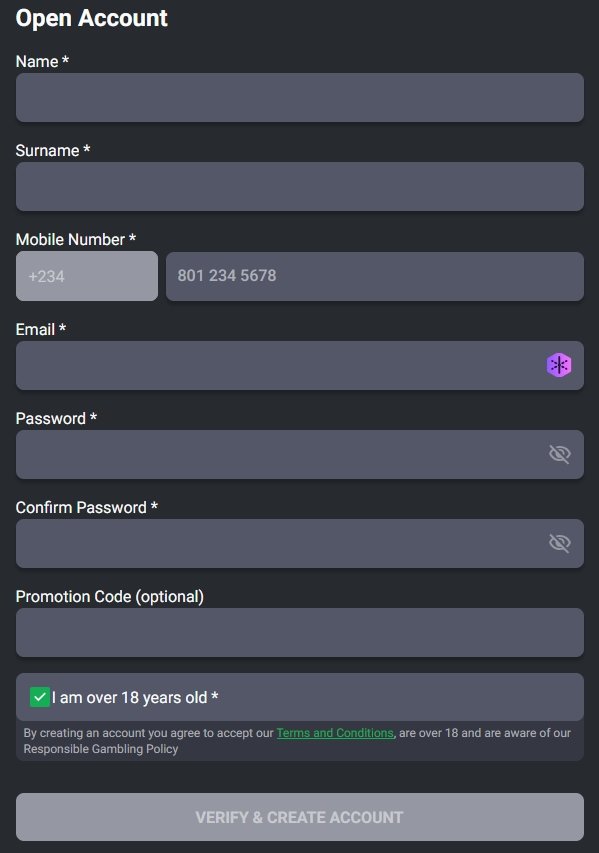Click the Verify & Create Account button
The width and height of the screenshot is (599, 853).
300,817
